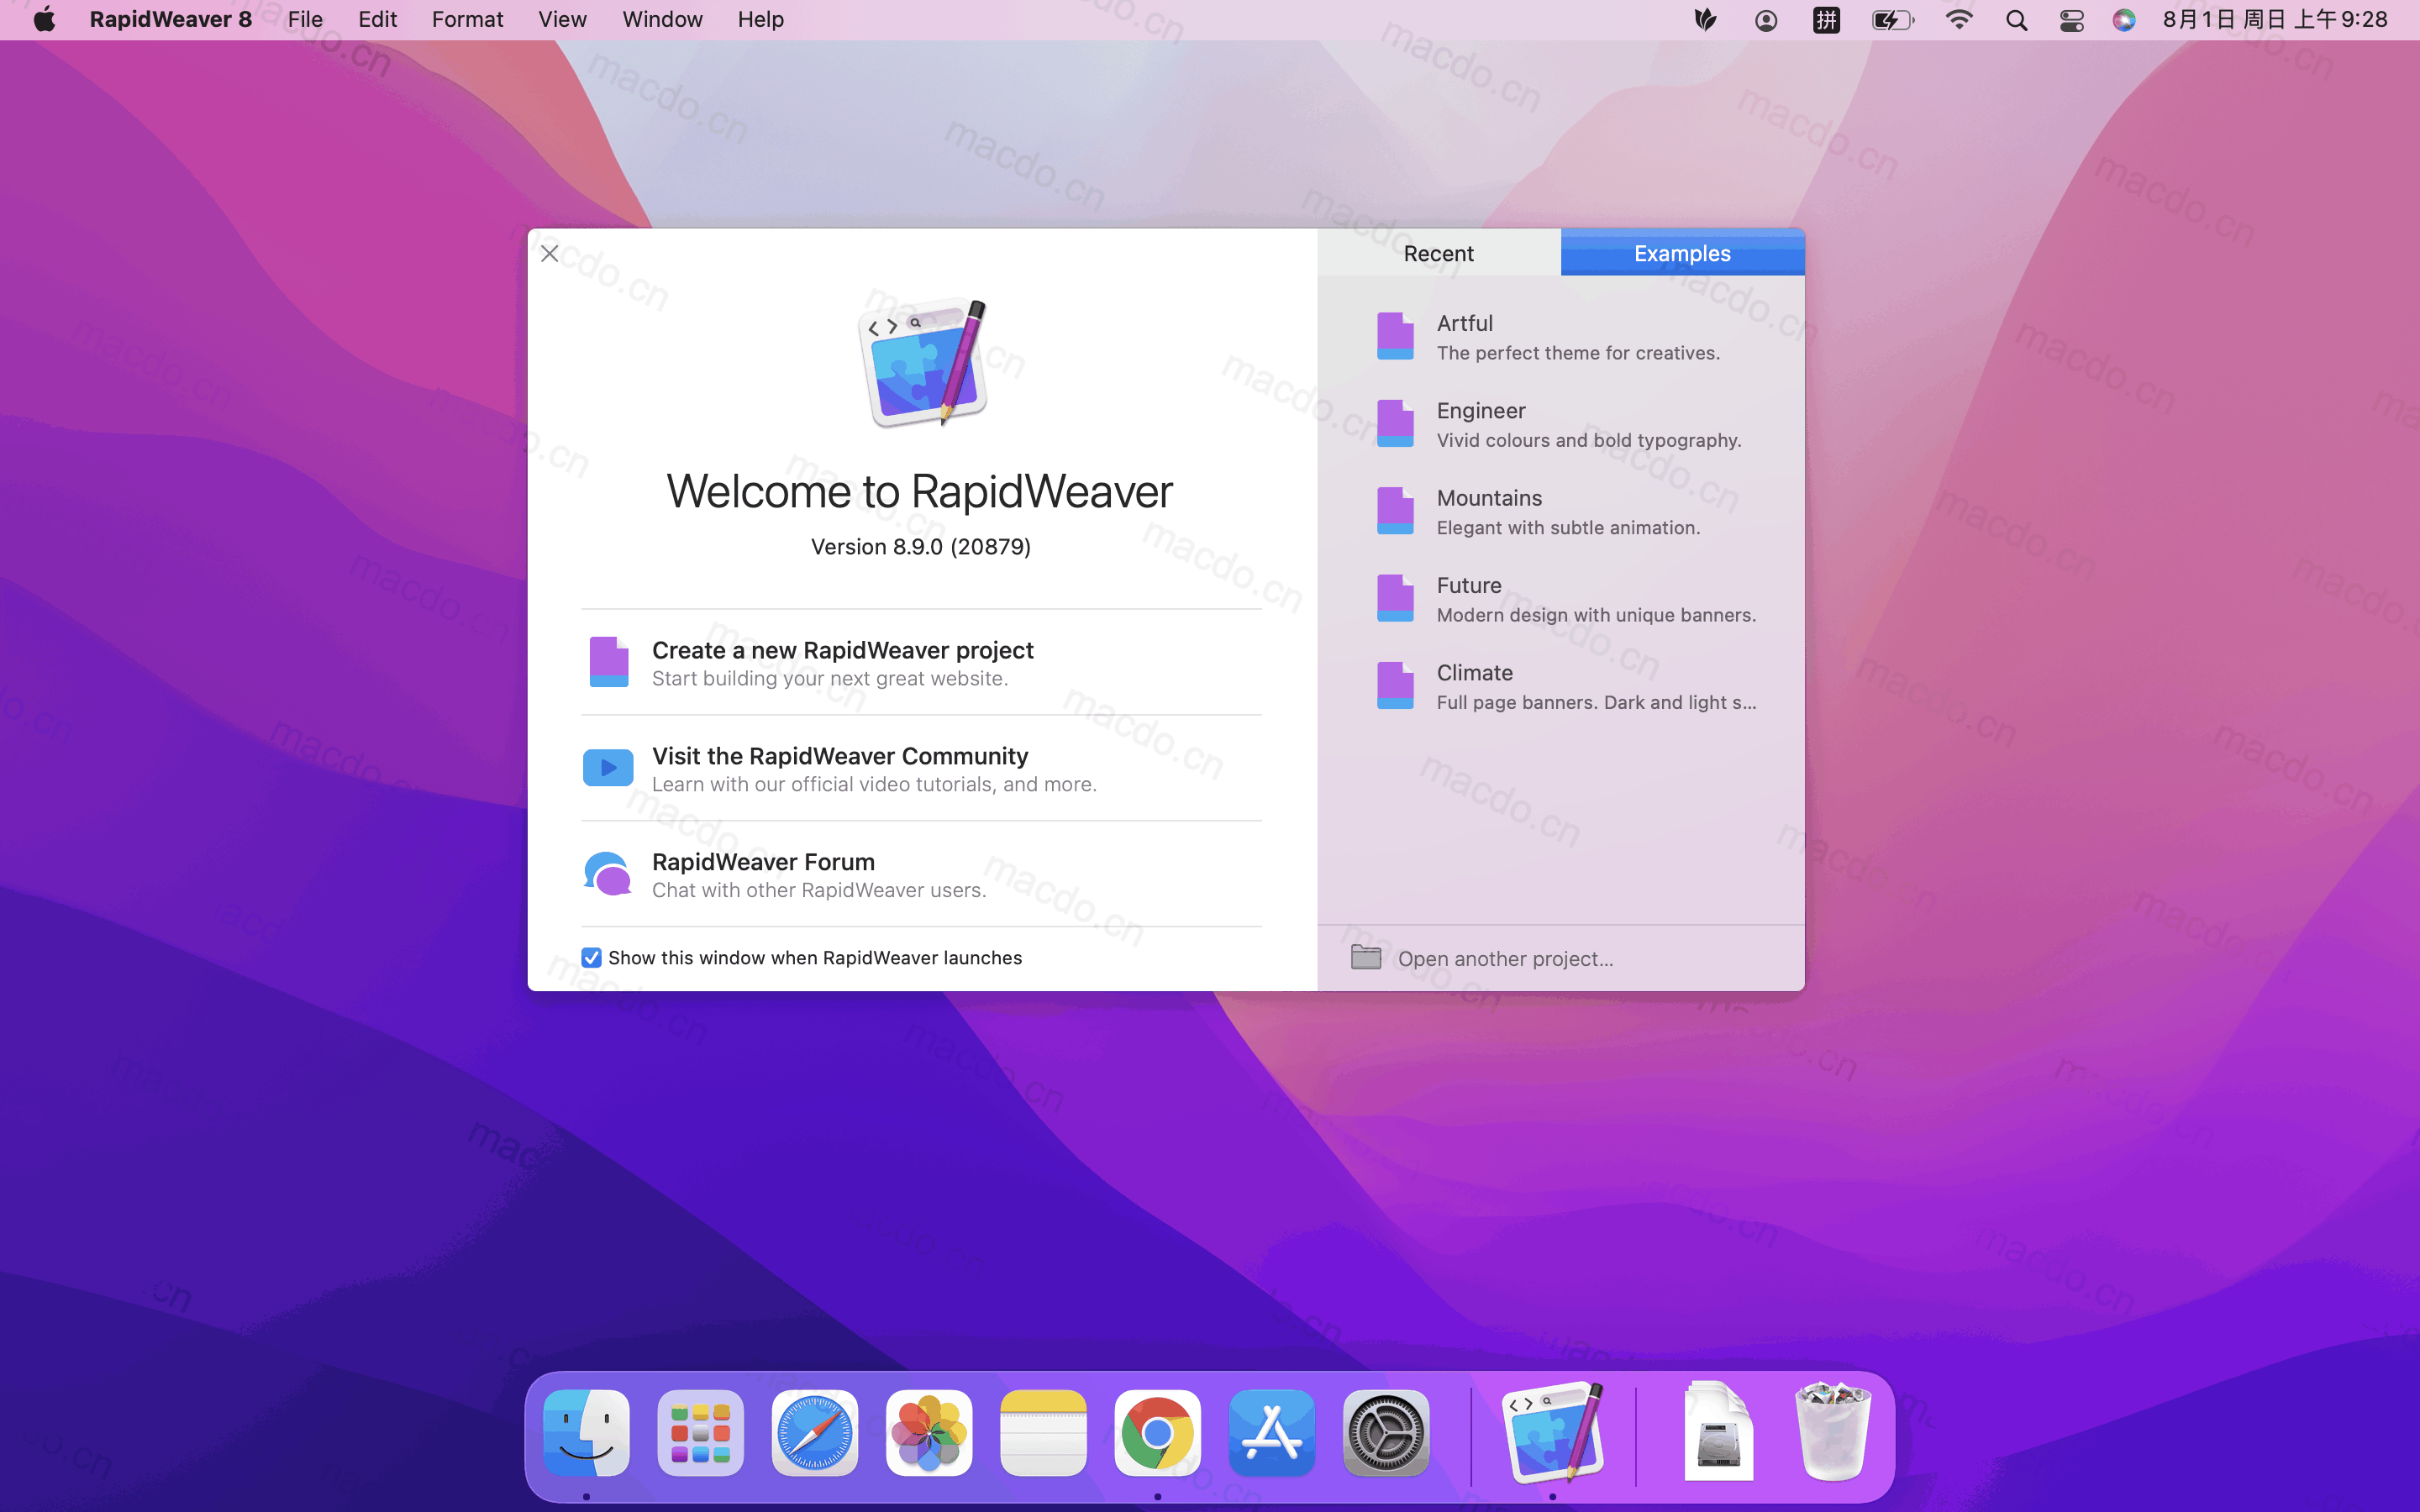
Task: Uncheck Show this window when RapidWeaver launches
Action: 592,957
